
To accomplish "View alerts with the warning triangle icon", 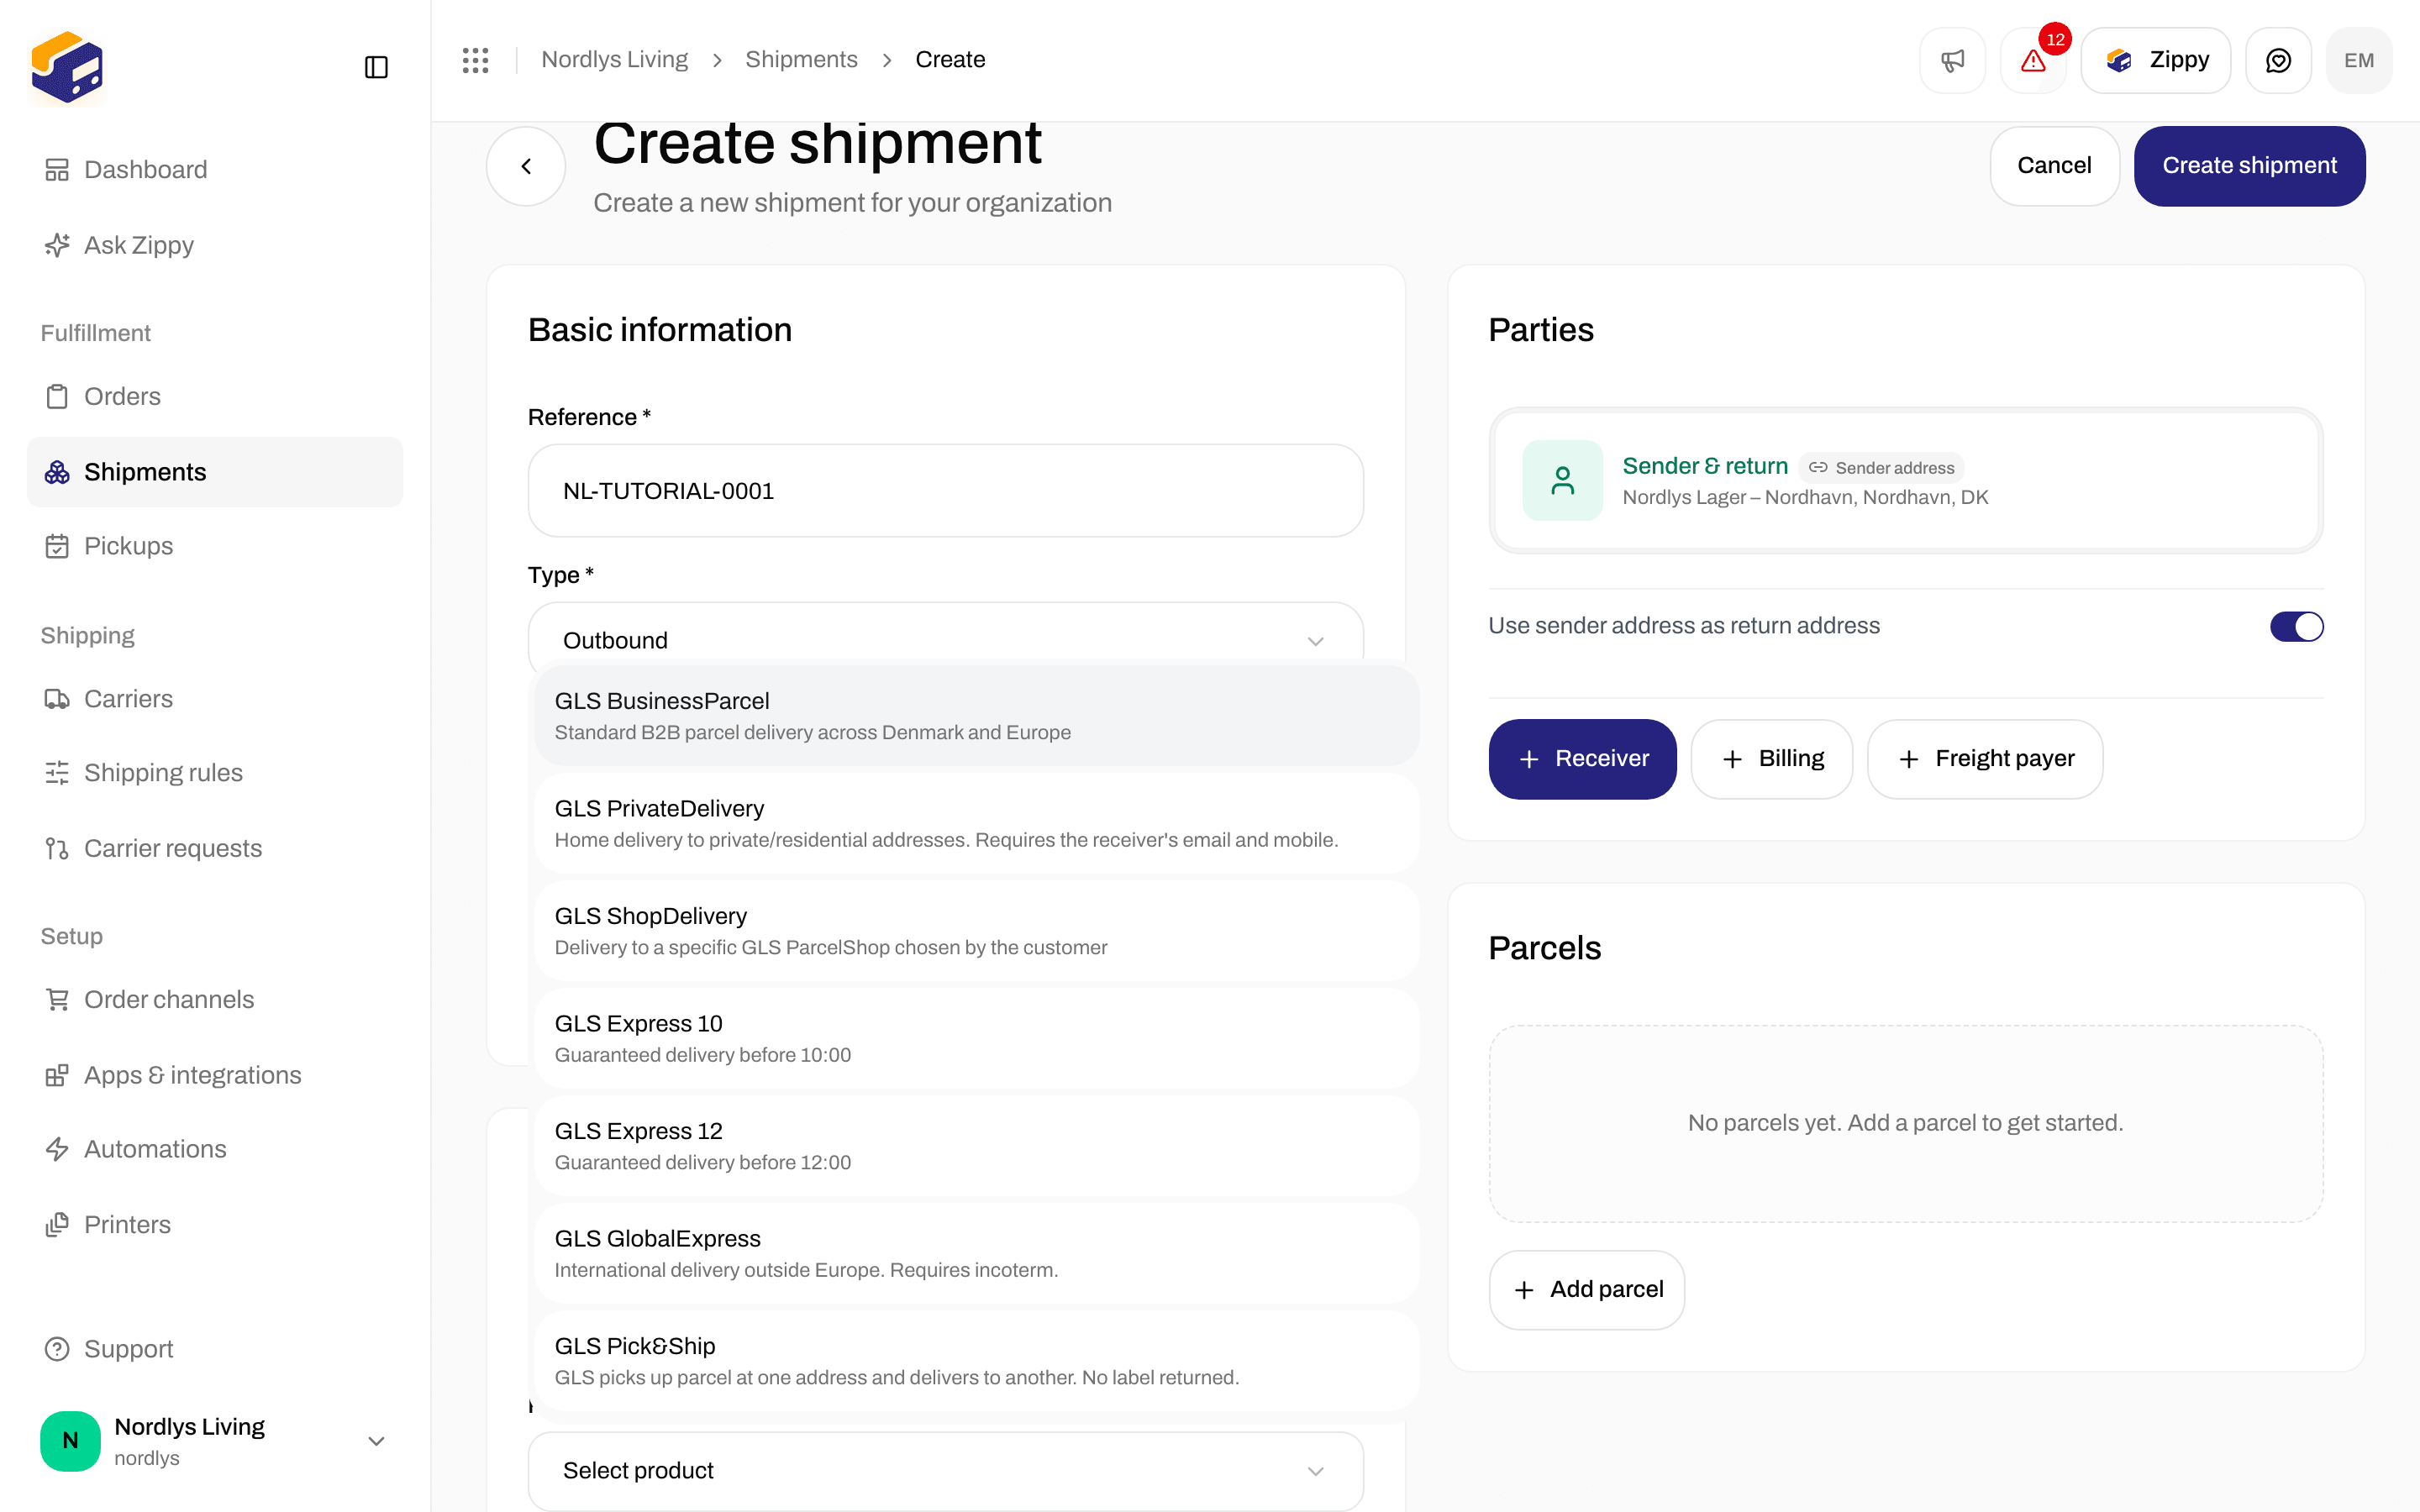I will pos(2032,60).
